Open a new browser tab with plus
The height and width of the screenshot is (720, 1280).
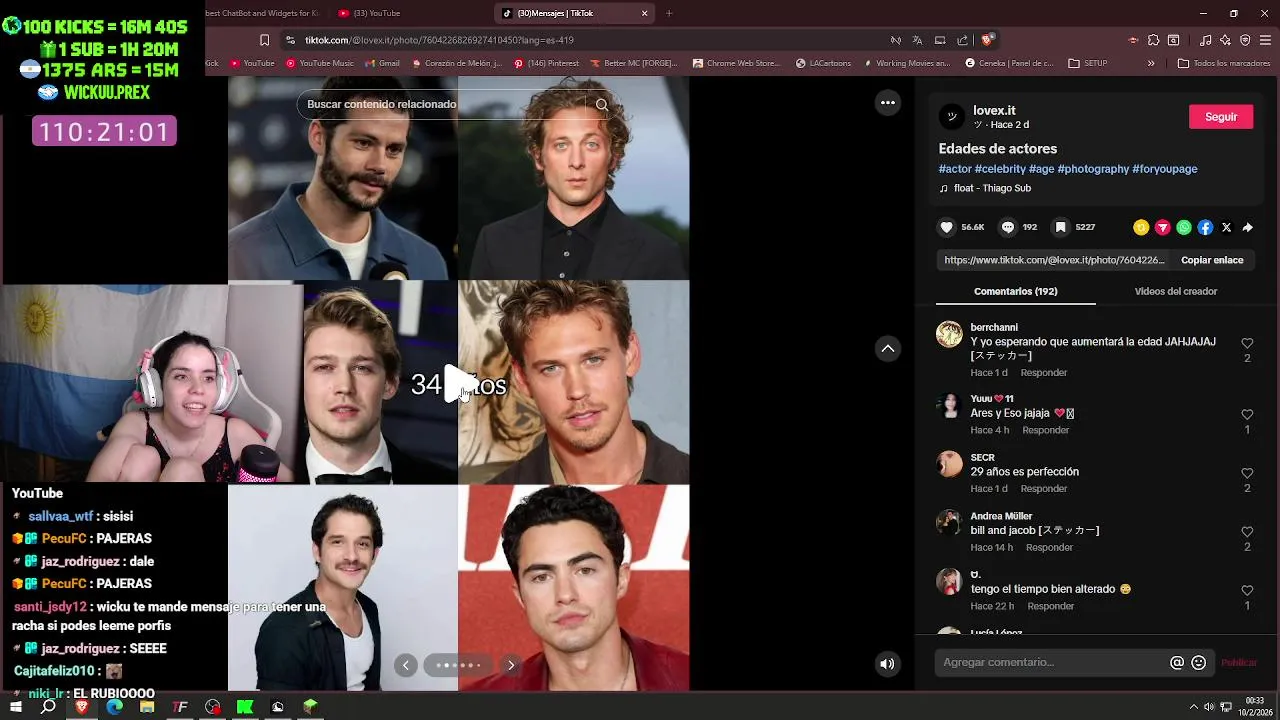click(669, 13)
